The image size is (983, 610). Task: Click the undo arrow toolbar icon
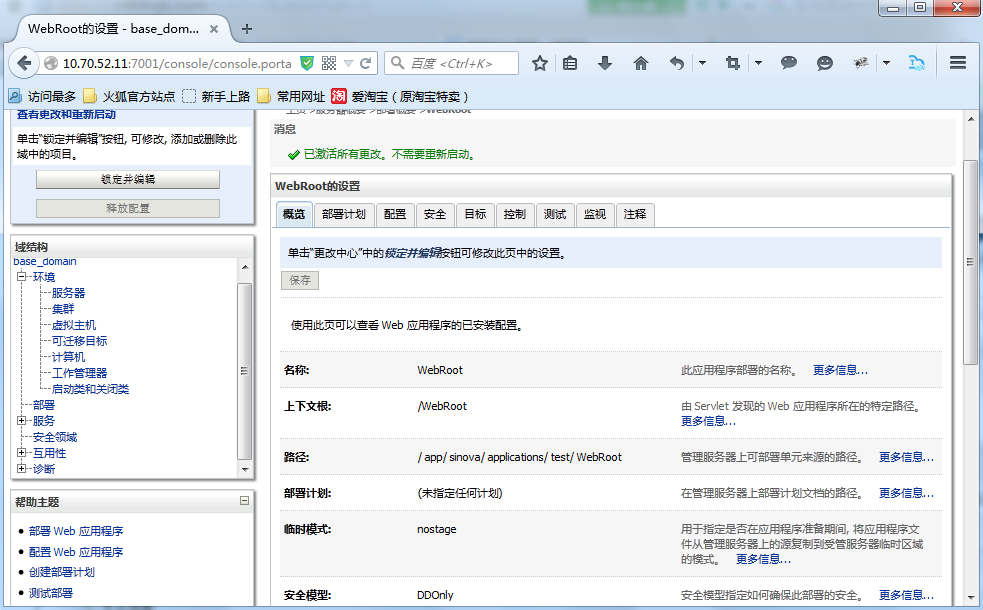[x=676, y=63]
